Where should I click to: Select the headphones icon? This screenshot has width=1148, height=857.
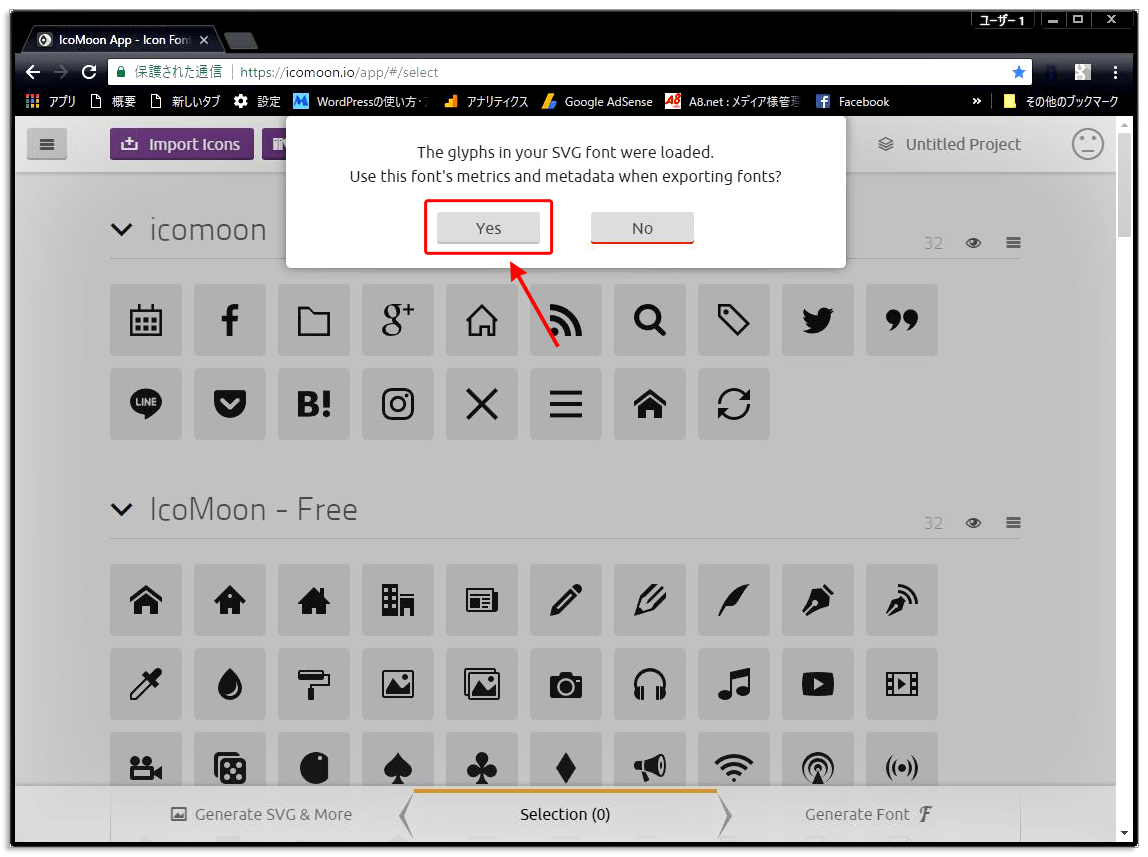pyautogui.click(x=650, y=684)
